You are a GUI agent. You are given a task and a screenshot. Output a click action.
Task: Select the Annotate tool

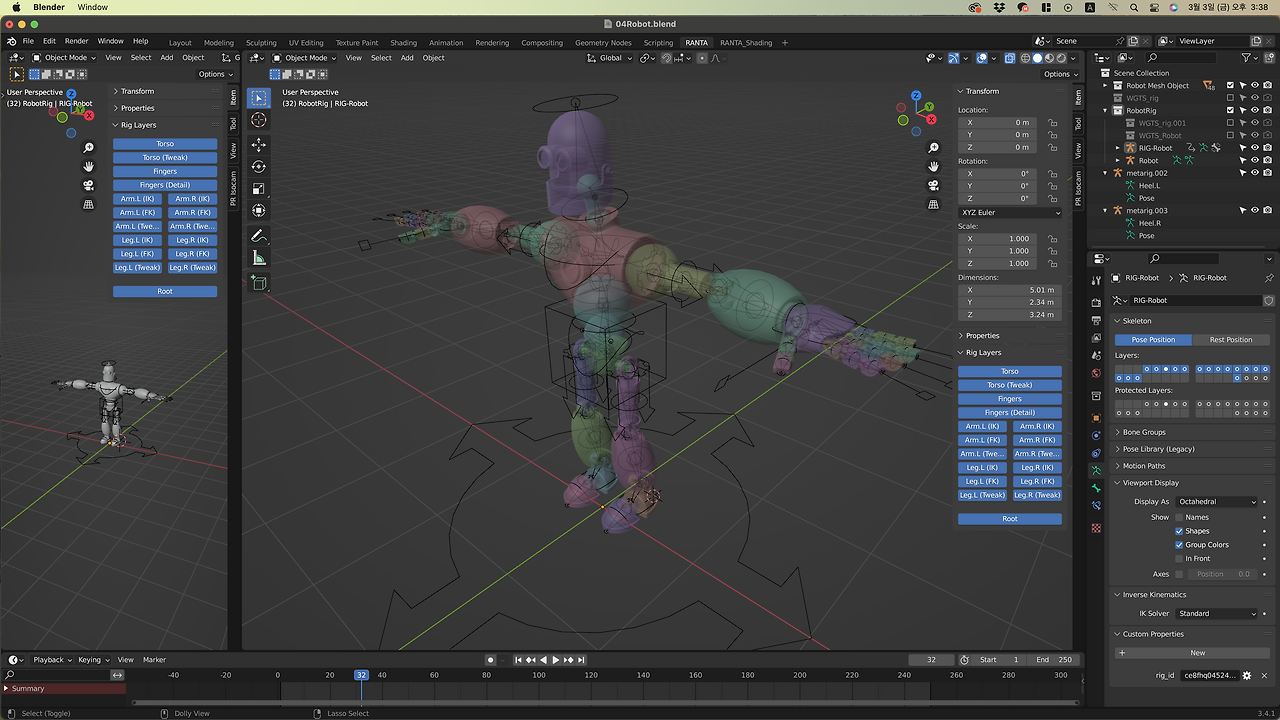tap(259, 236)
